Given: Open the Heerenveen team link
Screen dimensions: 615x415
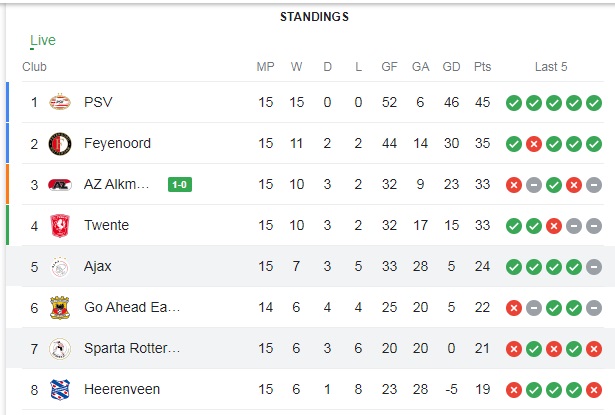Looking at the screenshot, I should [x=122, y=390].
